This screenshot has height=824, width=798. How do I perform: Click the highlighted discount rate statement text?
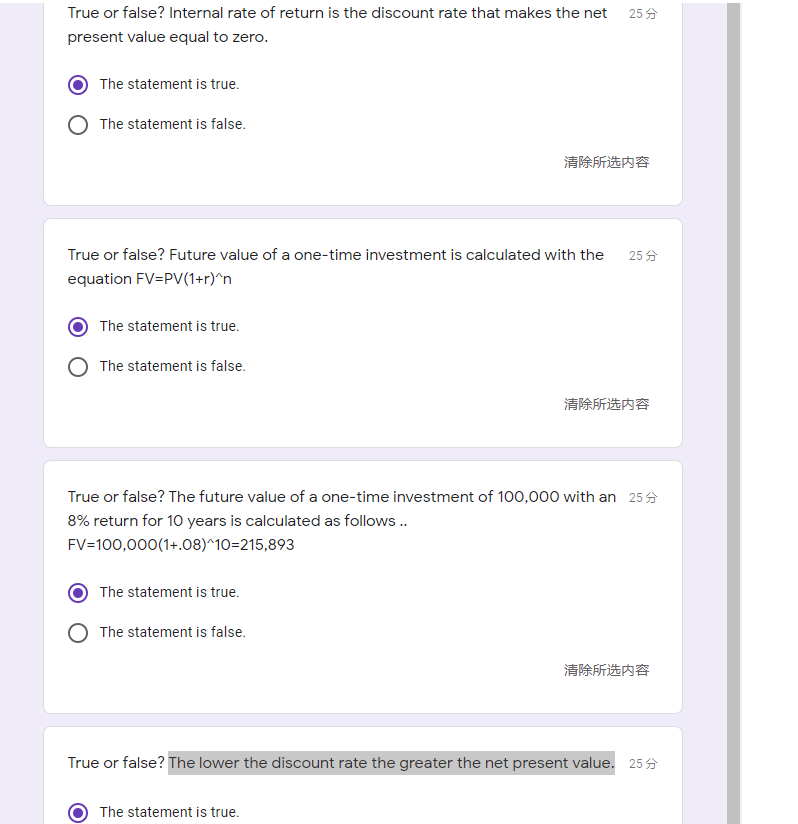pyautogui.click(x=391, y=763)
